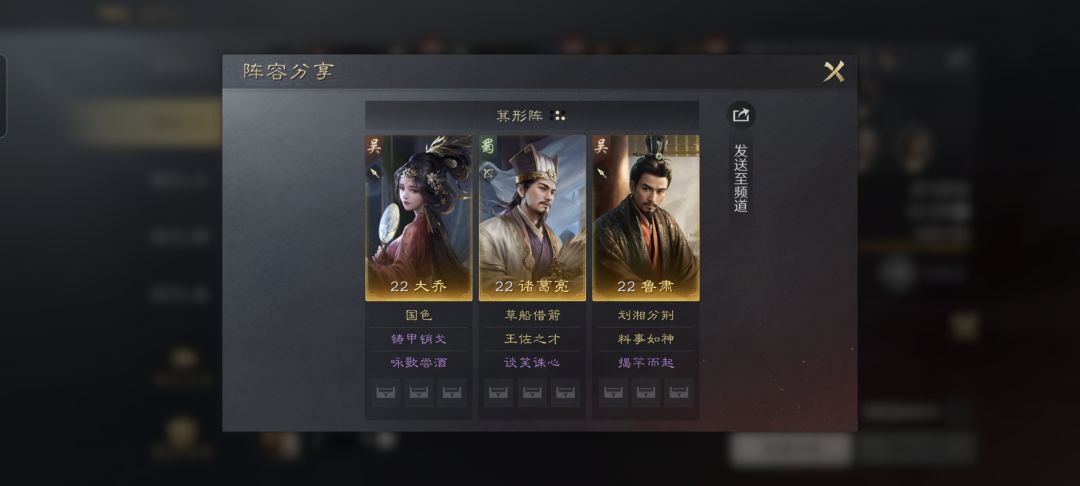1080x486 pixels.
Task: Select 大乔's third equipment slot icon
Action: tap(452, 392)
